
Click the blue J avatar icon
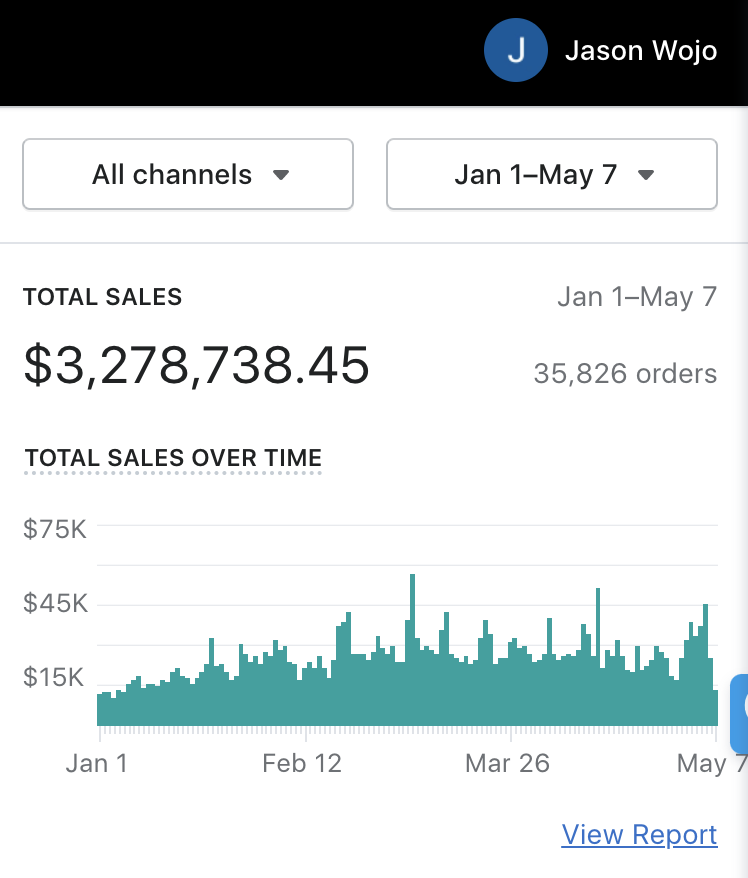tap(515, 50)
